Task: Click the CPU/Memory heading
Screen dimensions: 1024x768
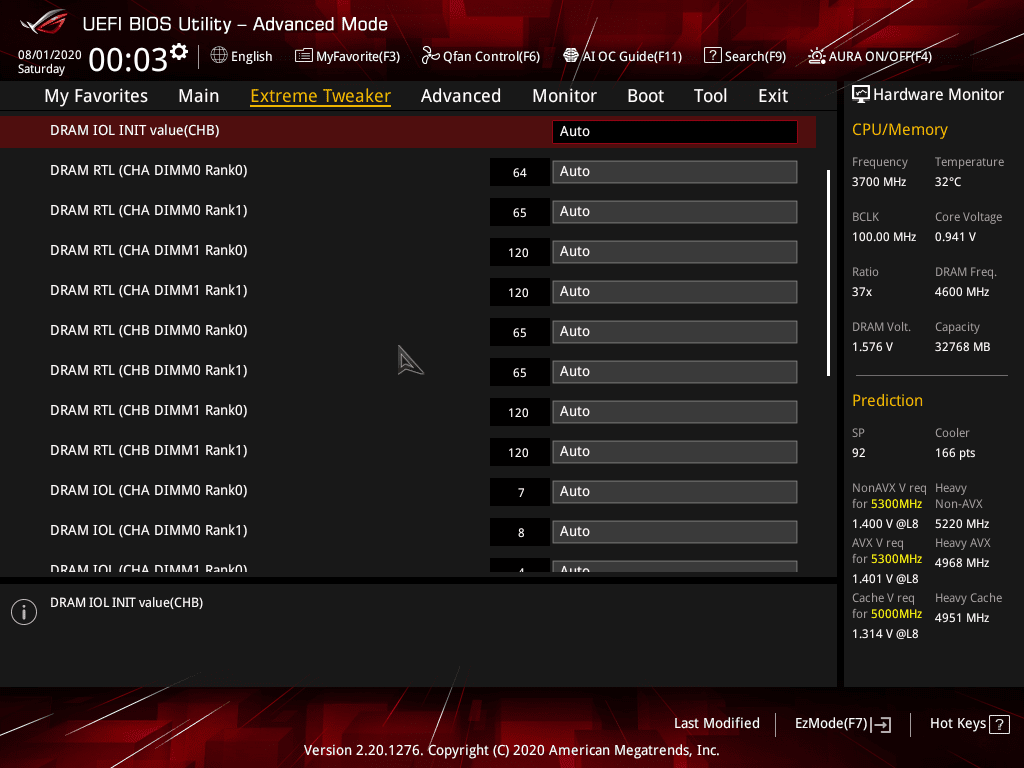Action: click(x=899, y=130)
